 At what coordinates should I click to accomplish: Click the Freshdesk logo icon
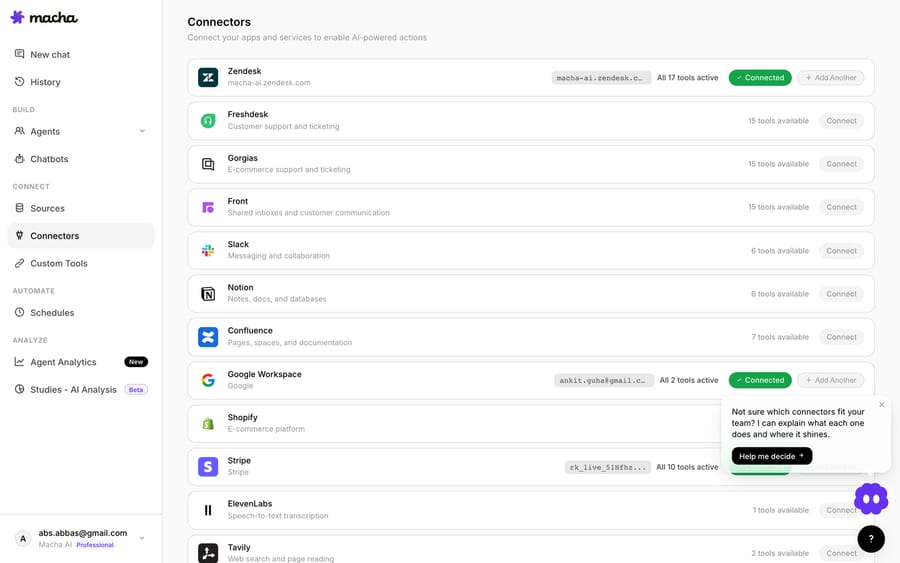coord(208,121)
